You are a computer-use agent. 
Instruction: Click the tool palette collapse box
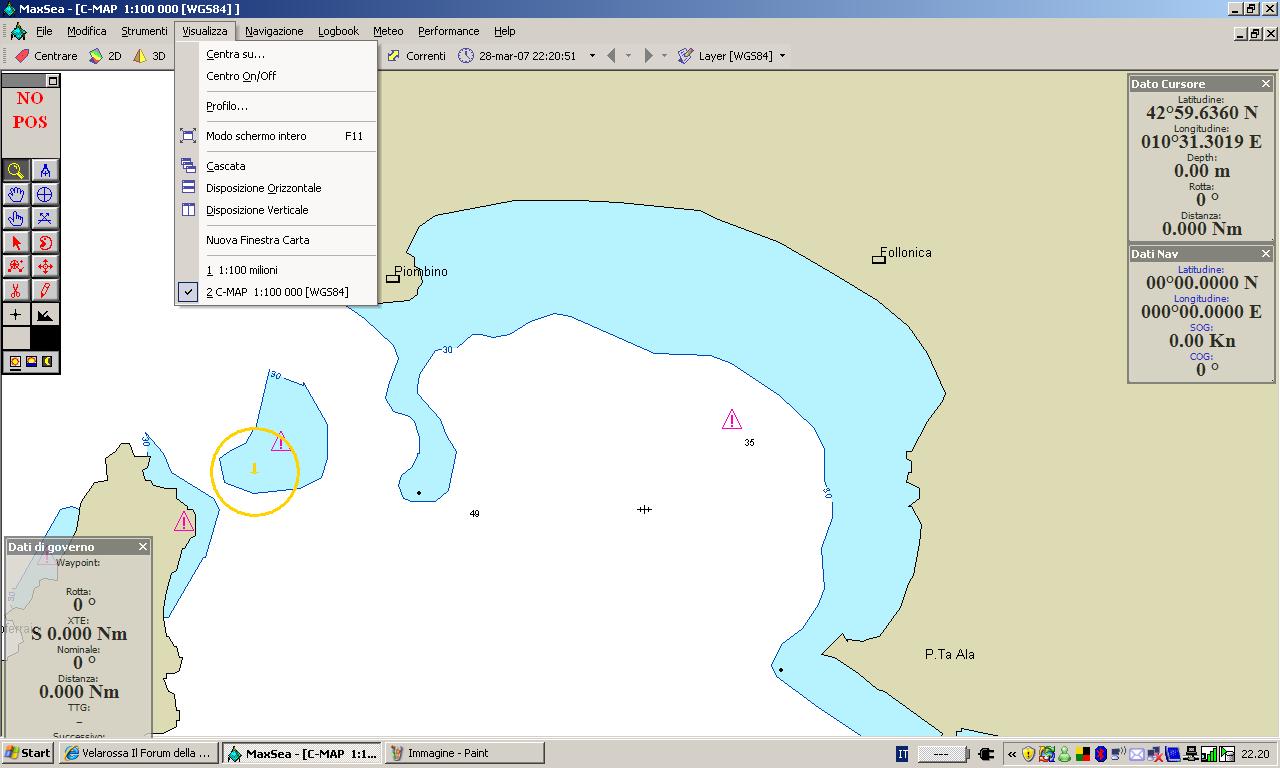pyautogui.click(x=53, y=81)
